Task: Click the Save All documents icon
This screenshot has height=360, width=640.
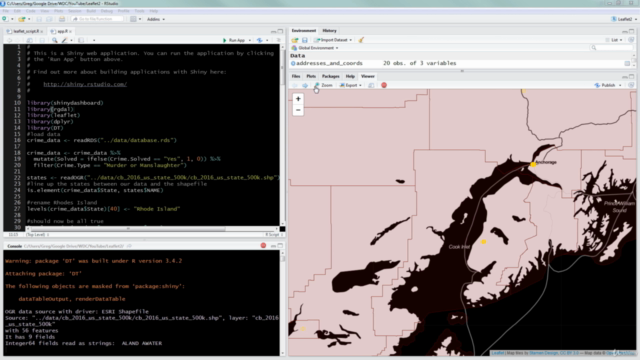Action: (49, 19)
